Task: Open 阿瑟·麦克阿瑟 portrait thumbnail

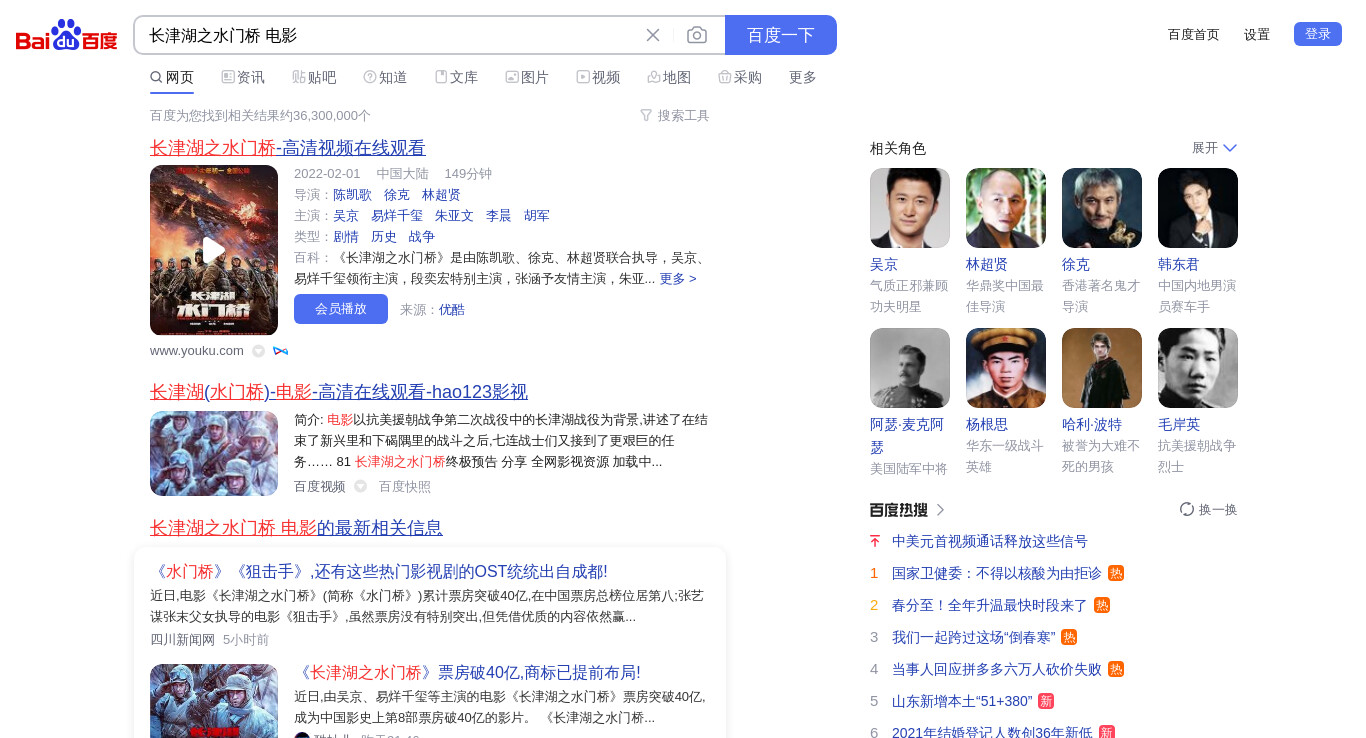Action: coord(910,368)
